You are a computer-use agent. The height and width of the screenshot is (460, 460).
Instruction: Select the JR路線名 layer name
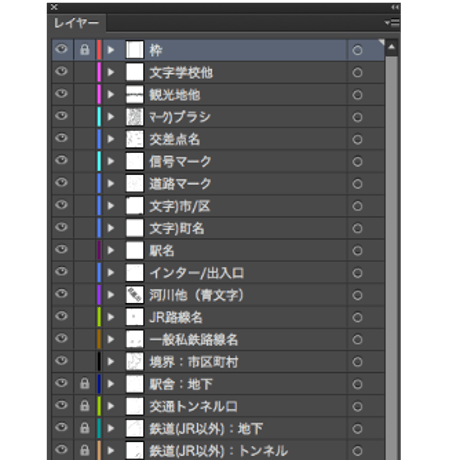pyautogui.click(x=176, y=317)
